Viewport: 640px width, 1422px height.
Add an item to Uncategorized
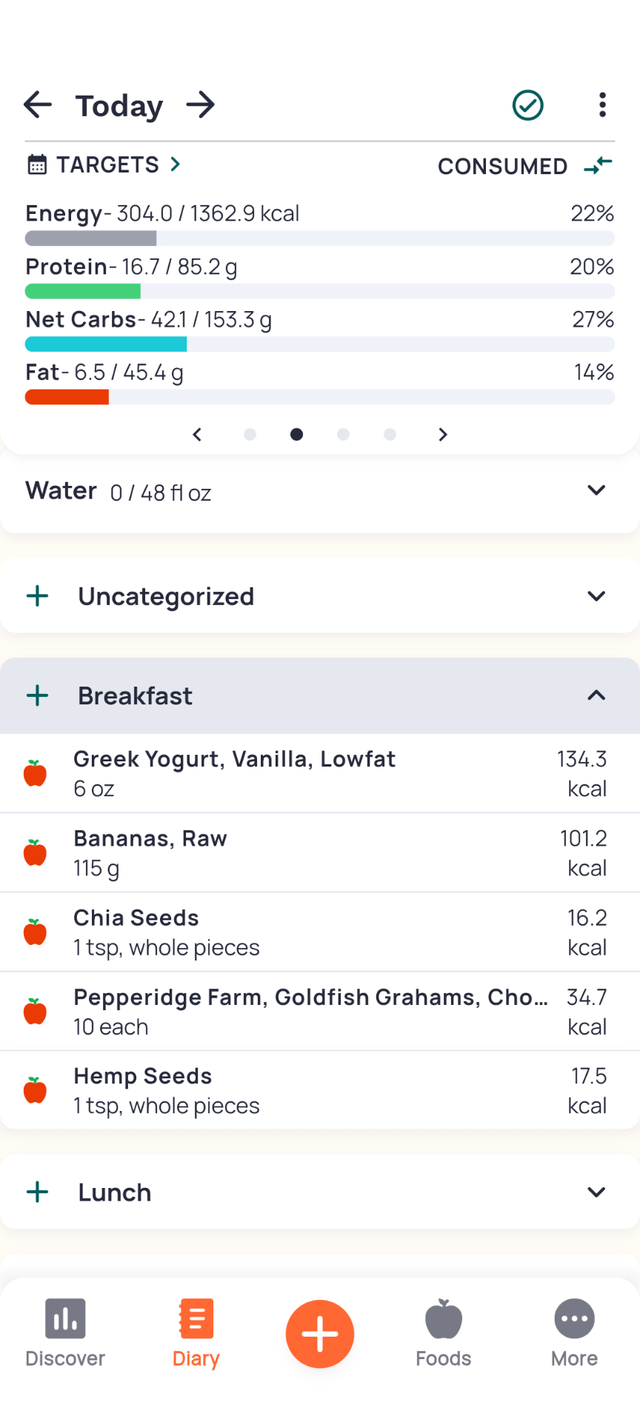[38, 596]
